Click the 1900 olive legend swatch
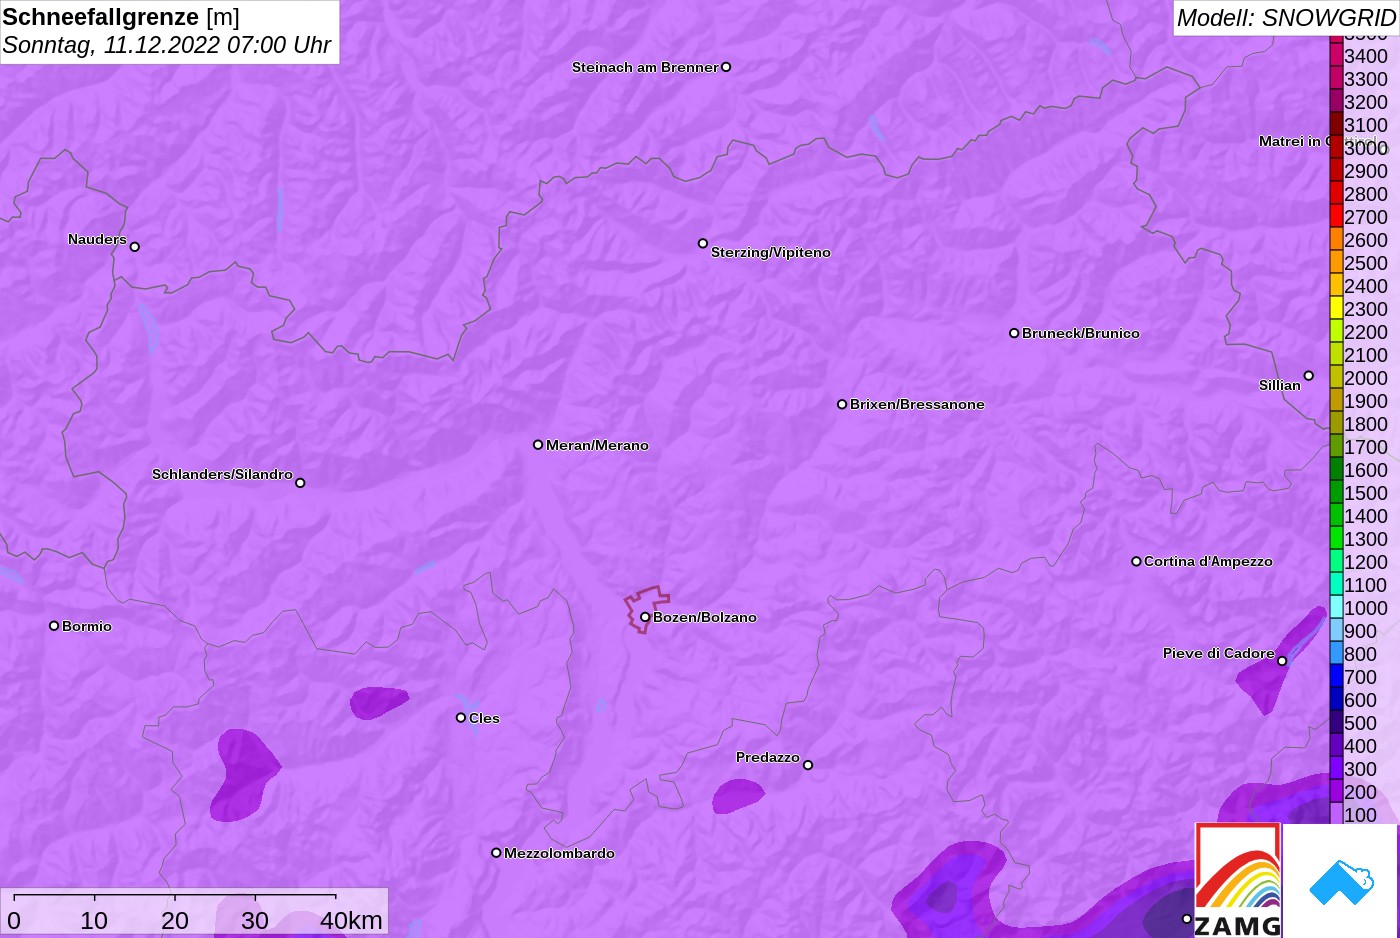Viewport: 1400px width, 938px height. tap(1336, 400)
